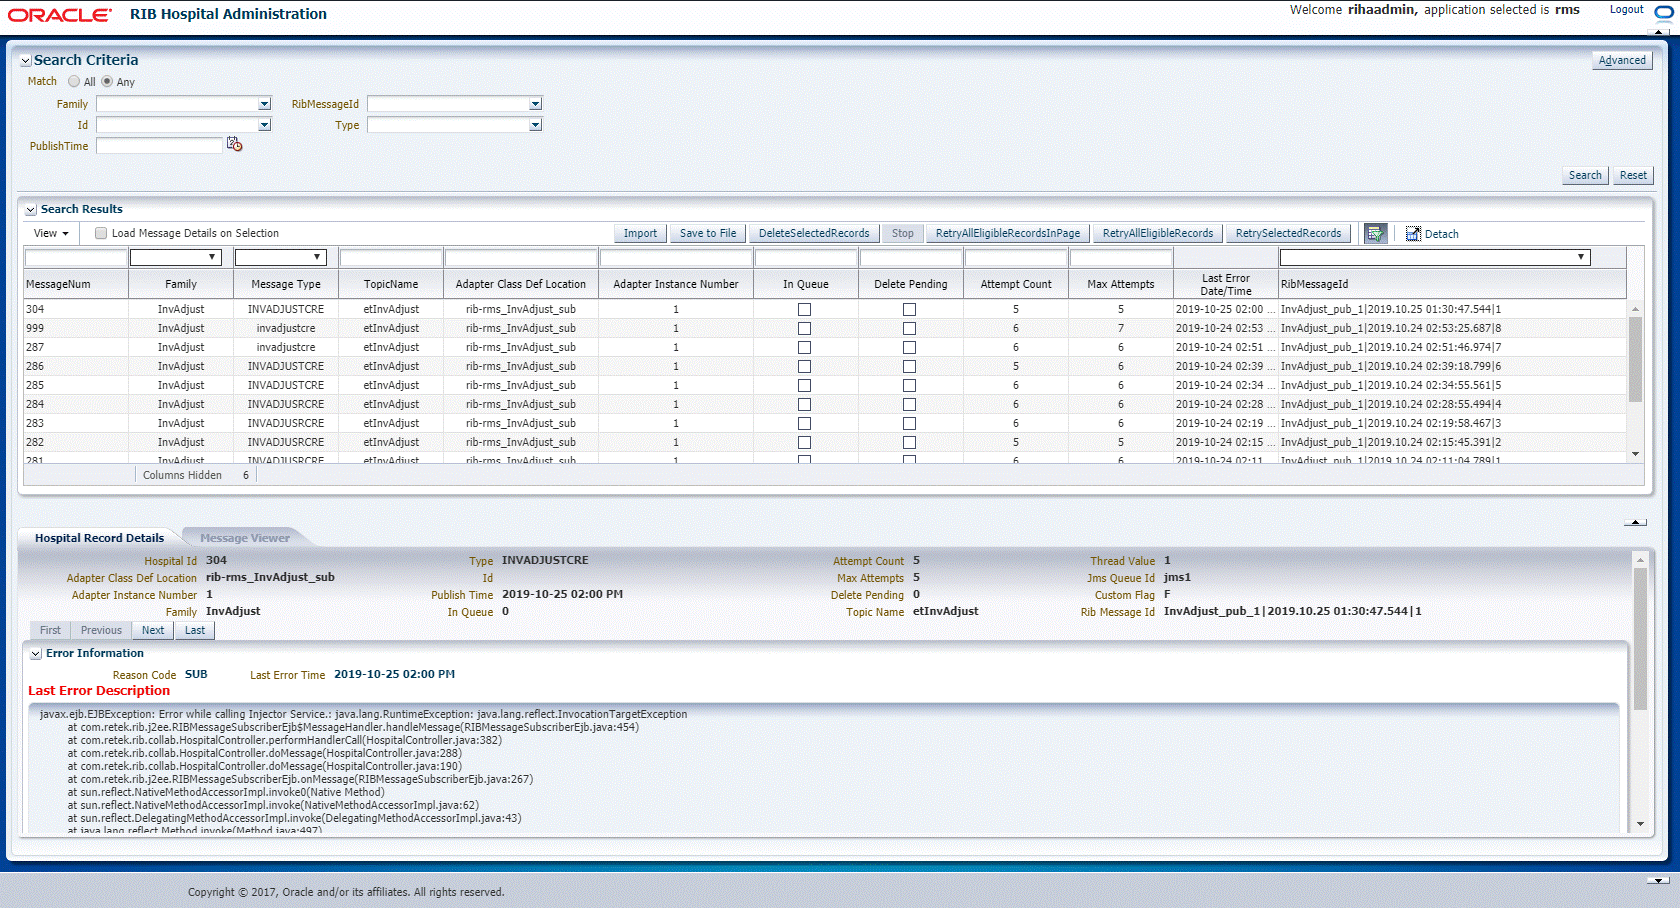Click DeleteSelectedRecords button

point(814,233)
